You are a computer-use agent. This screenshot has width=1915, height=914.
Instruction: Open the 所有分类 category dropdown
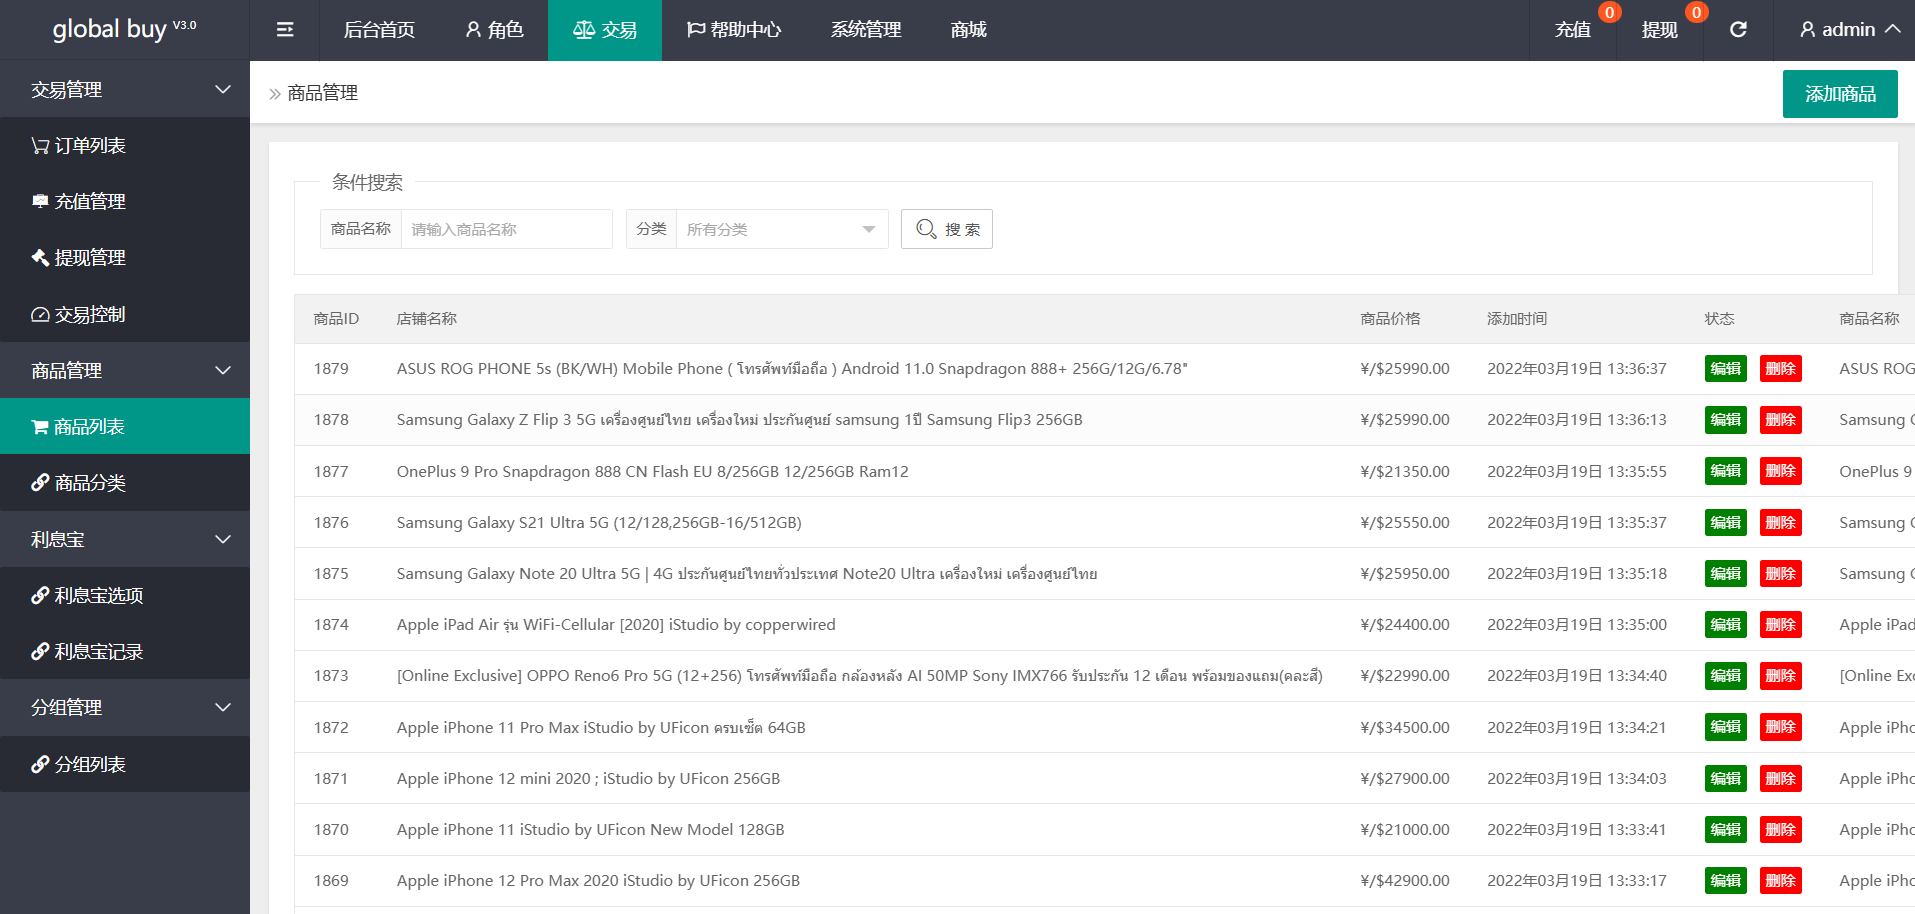tap(780, 230)
